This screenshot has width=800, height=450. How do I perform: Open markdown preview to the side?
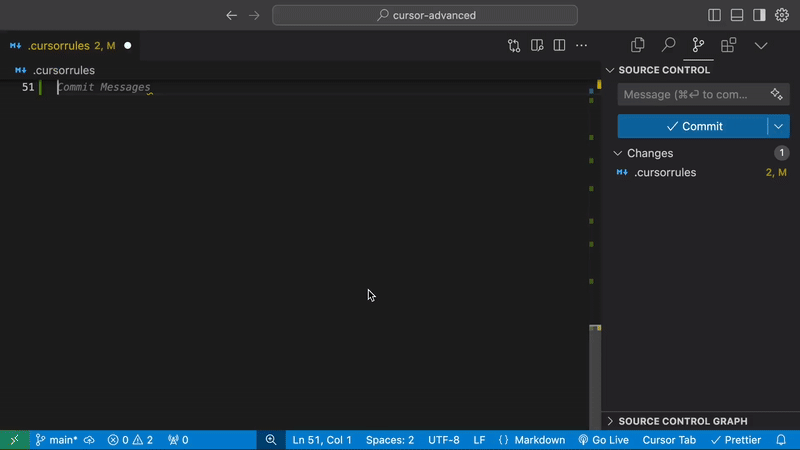click(537, 46)
